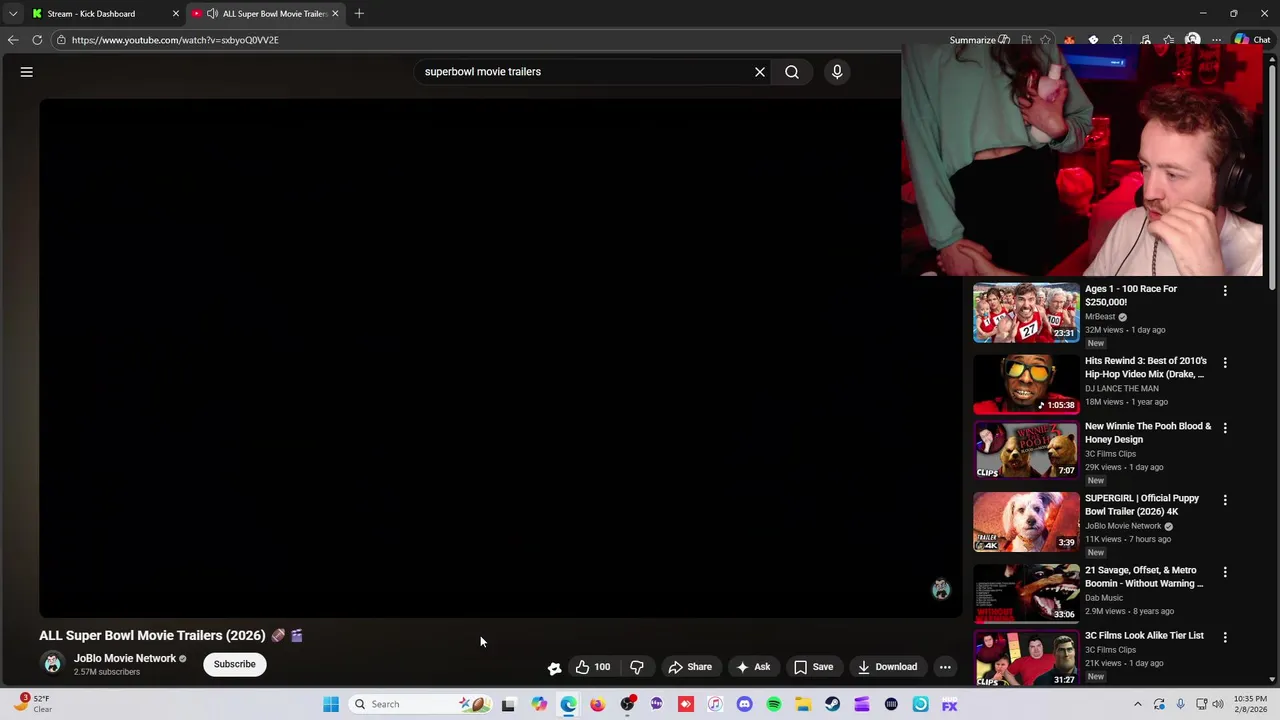1280x720 pixels.
Task: Open the browser extensions puzzle icon
Action: click(1118, 40)
